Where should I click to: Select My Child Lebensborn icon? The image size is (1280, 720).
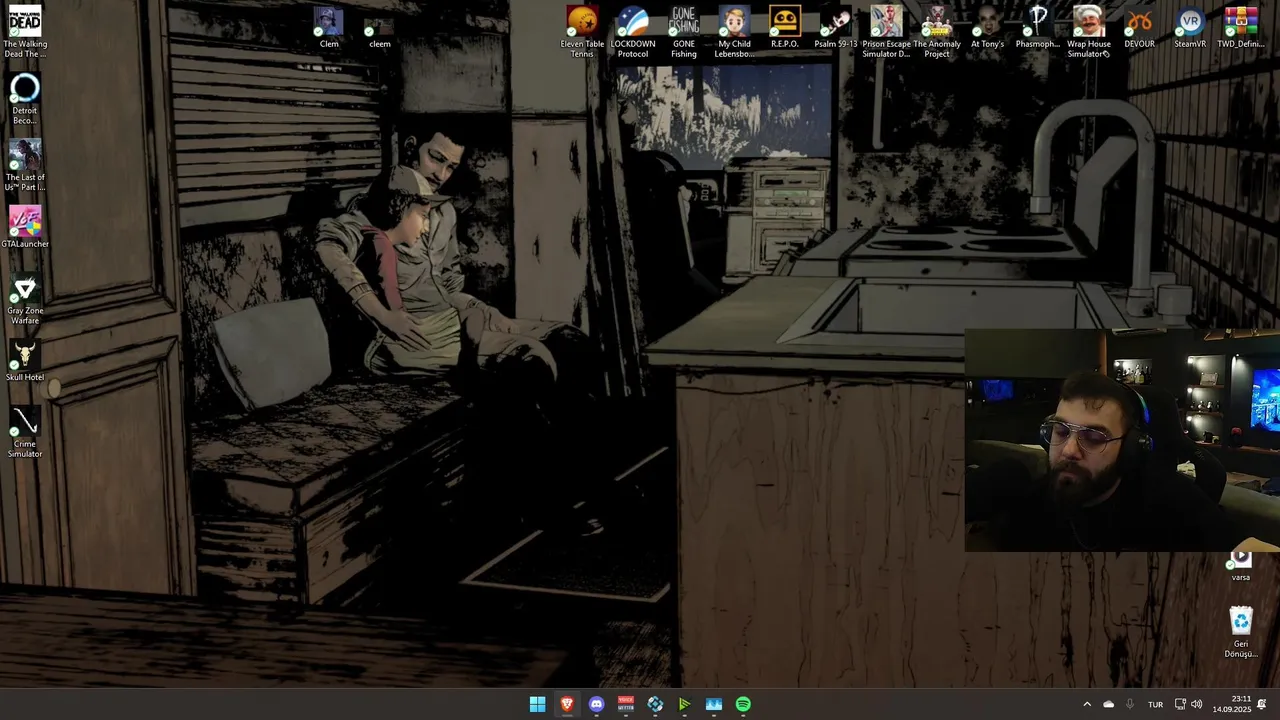(x=734, y=31)
